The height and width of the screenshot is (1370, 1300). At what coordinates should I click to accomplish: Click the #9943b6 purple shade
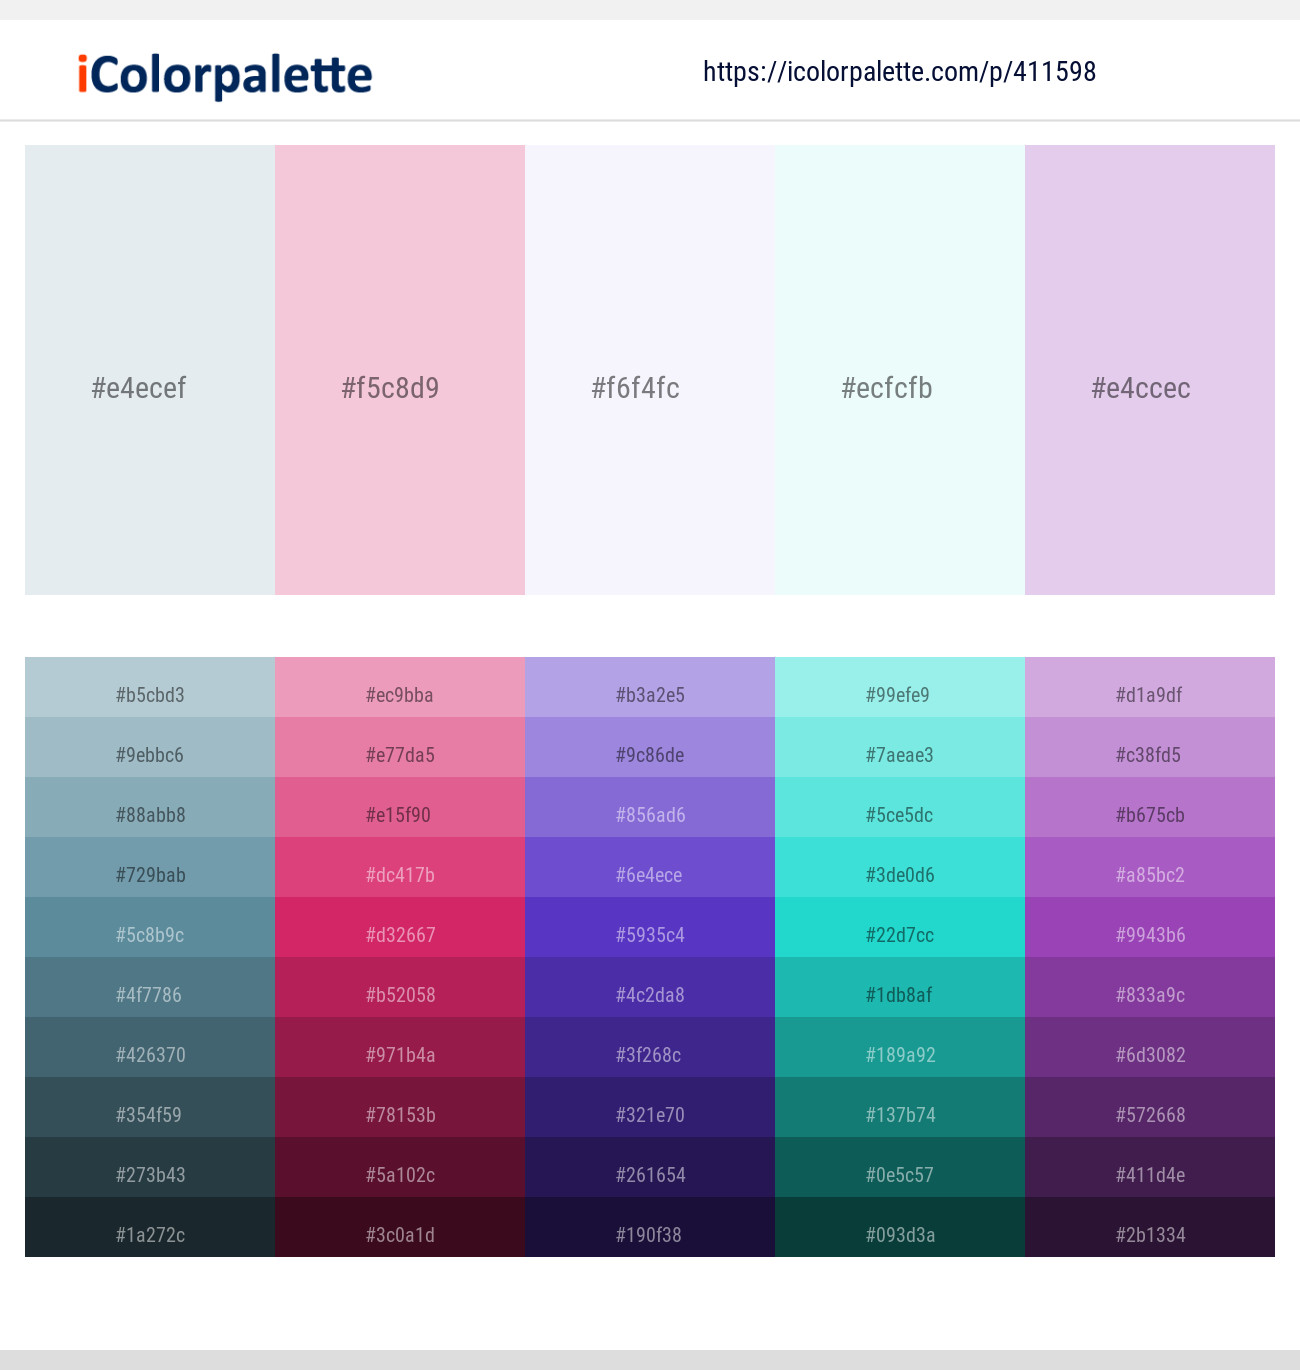click(1149, 934)
